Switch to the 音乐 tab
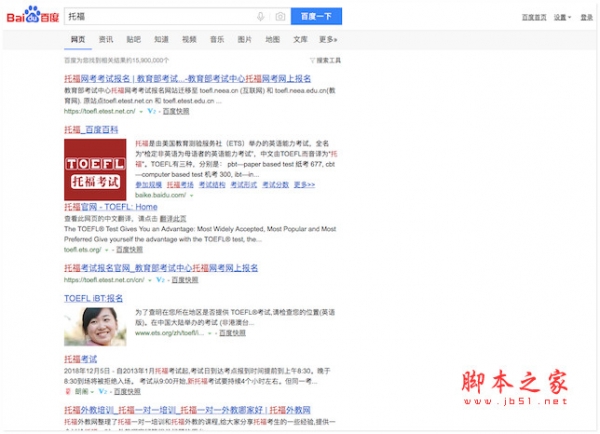 pyautogui.click(x=217, y=39)
